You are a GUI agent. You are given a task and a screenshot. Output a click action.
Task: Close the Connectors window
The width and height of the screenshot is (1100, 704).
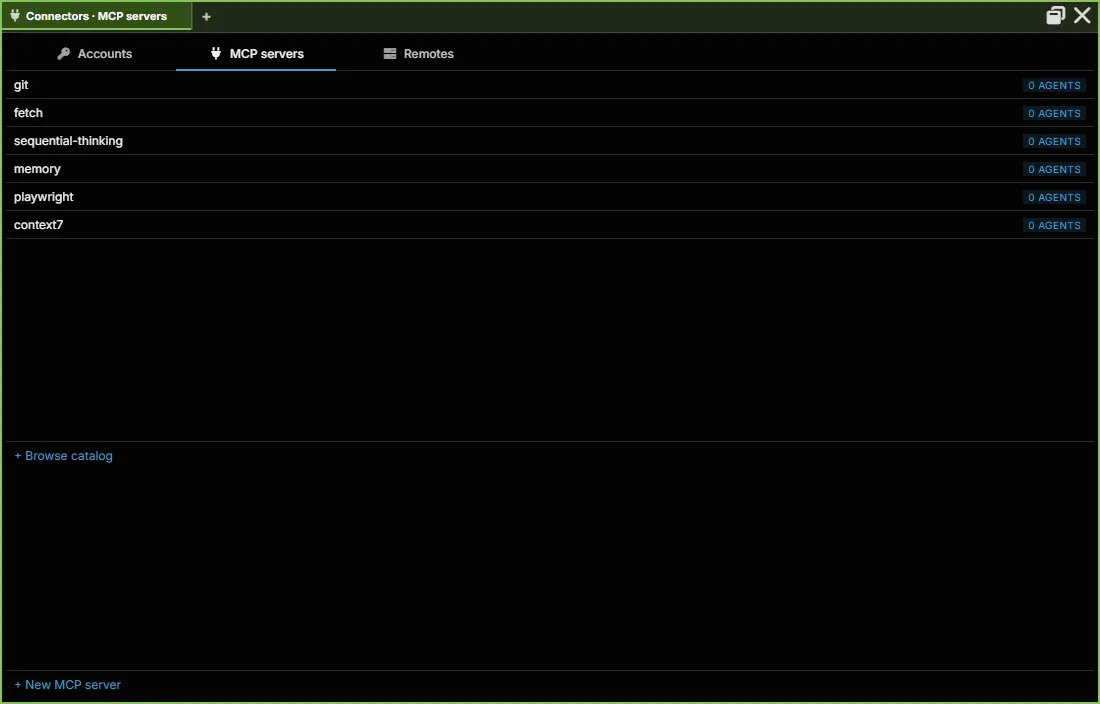[x=1082, y=15]
